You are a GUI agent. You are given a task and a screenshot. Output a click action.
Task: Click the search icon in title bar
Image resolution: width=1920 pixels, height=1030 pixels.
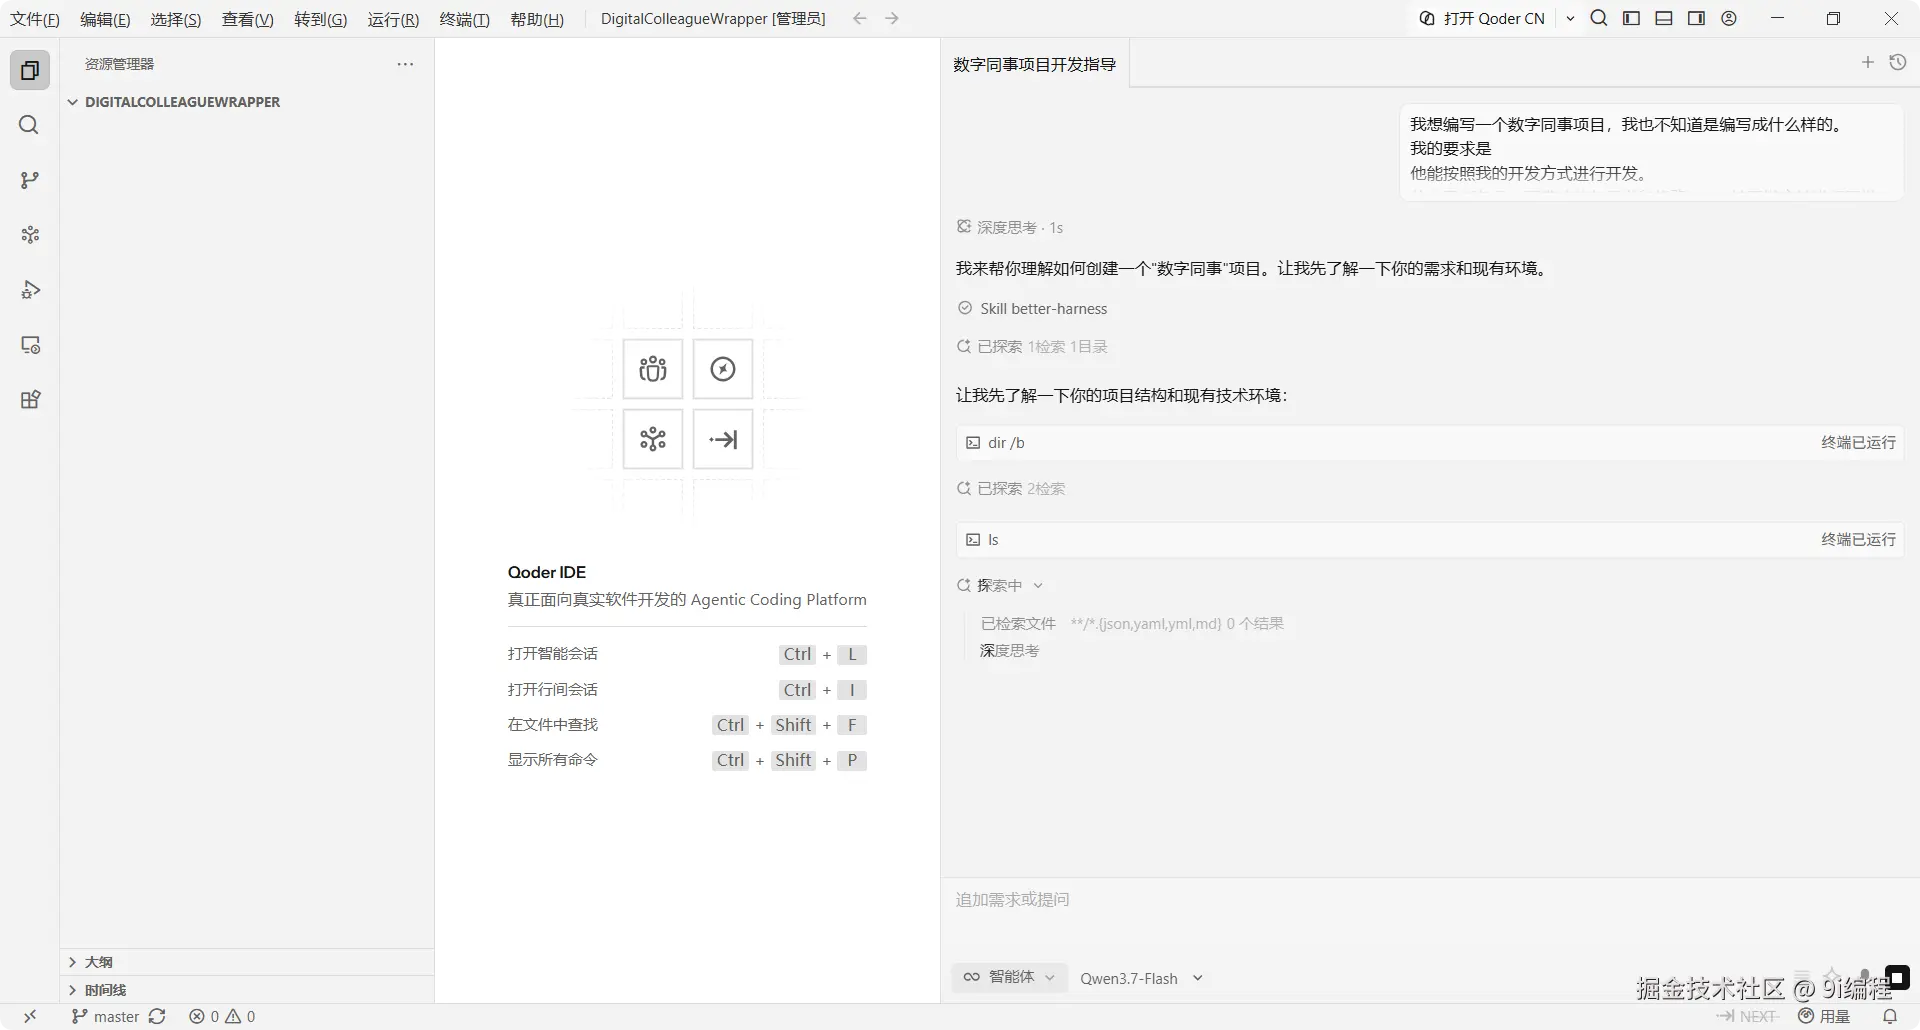click(1599, 18)
